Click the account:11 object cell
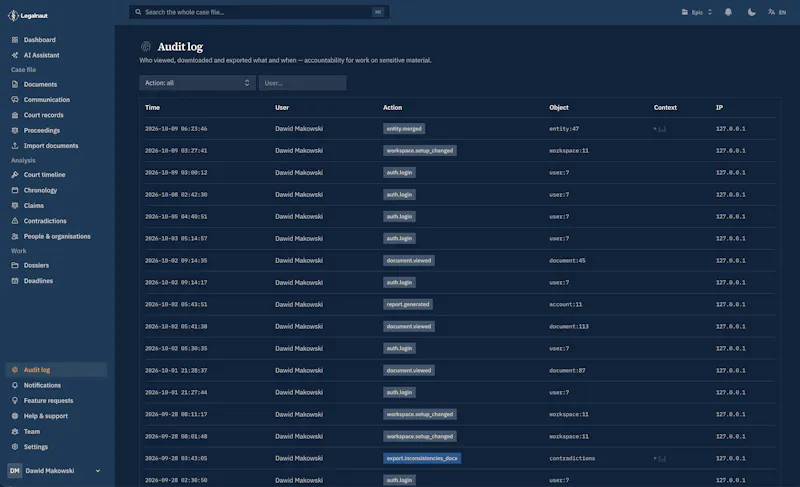800x487 pixels. point(566,304)
